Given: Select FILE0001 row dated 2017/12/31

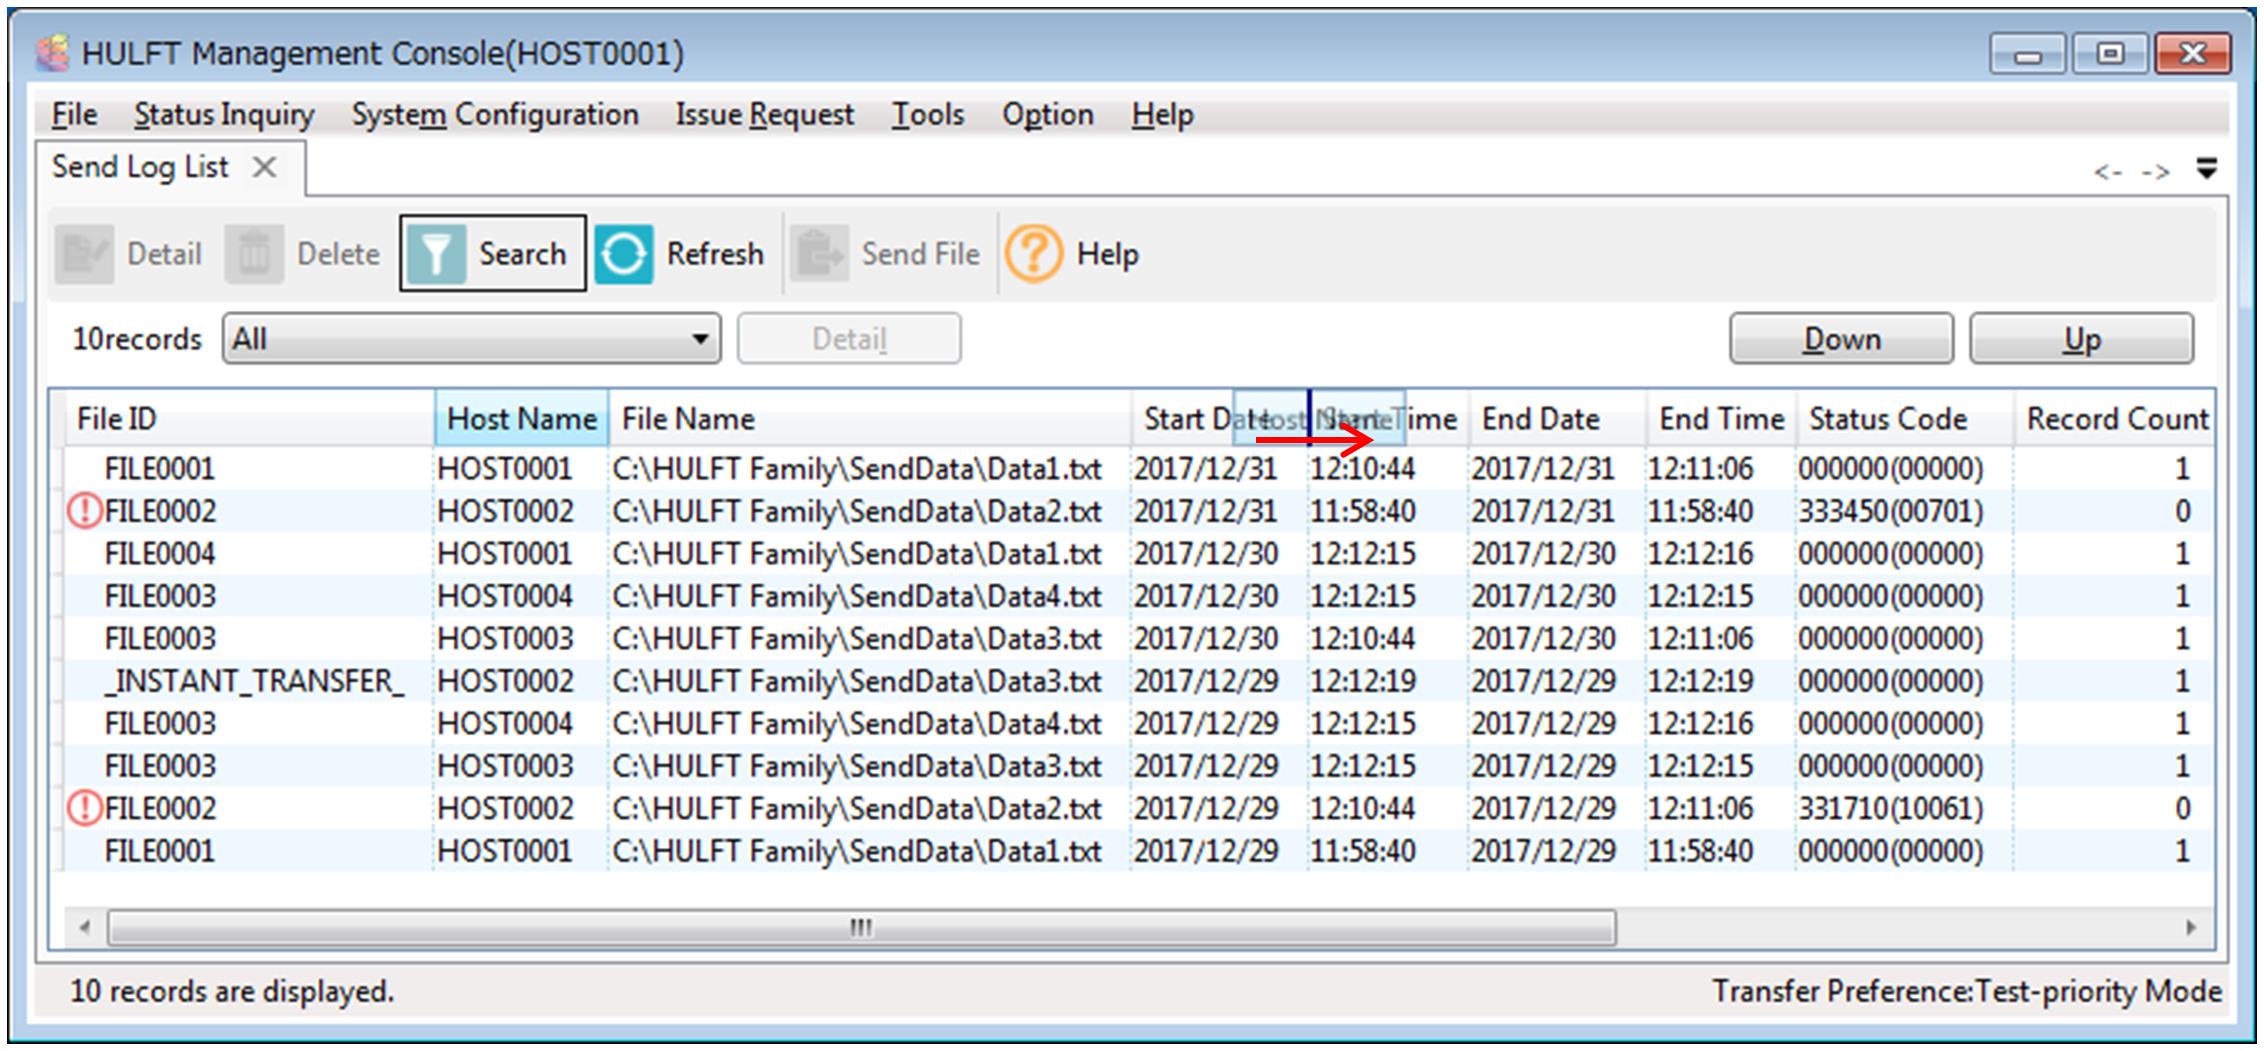Looking at the screenshot, I should pos(1139,469).
